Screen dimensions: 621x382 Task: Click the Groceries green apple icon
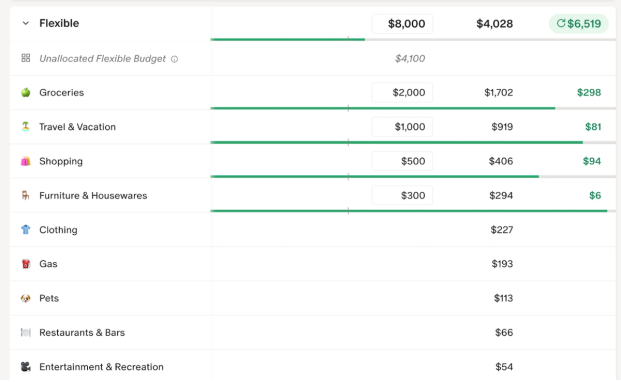(x=26, y=93)
